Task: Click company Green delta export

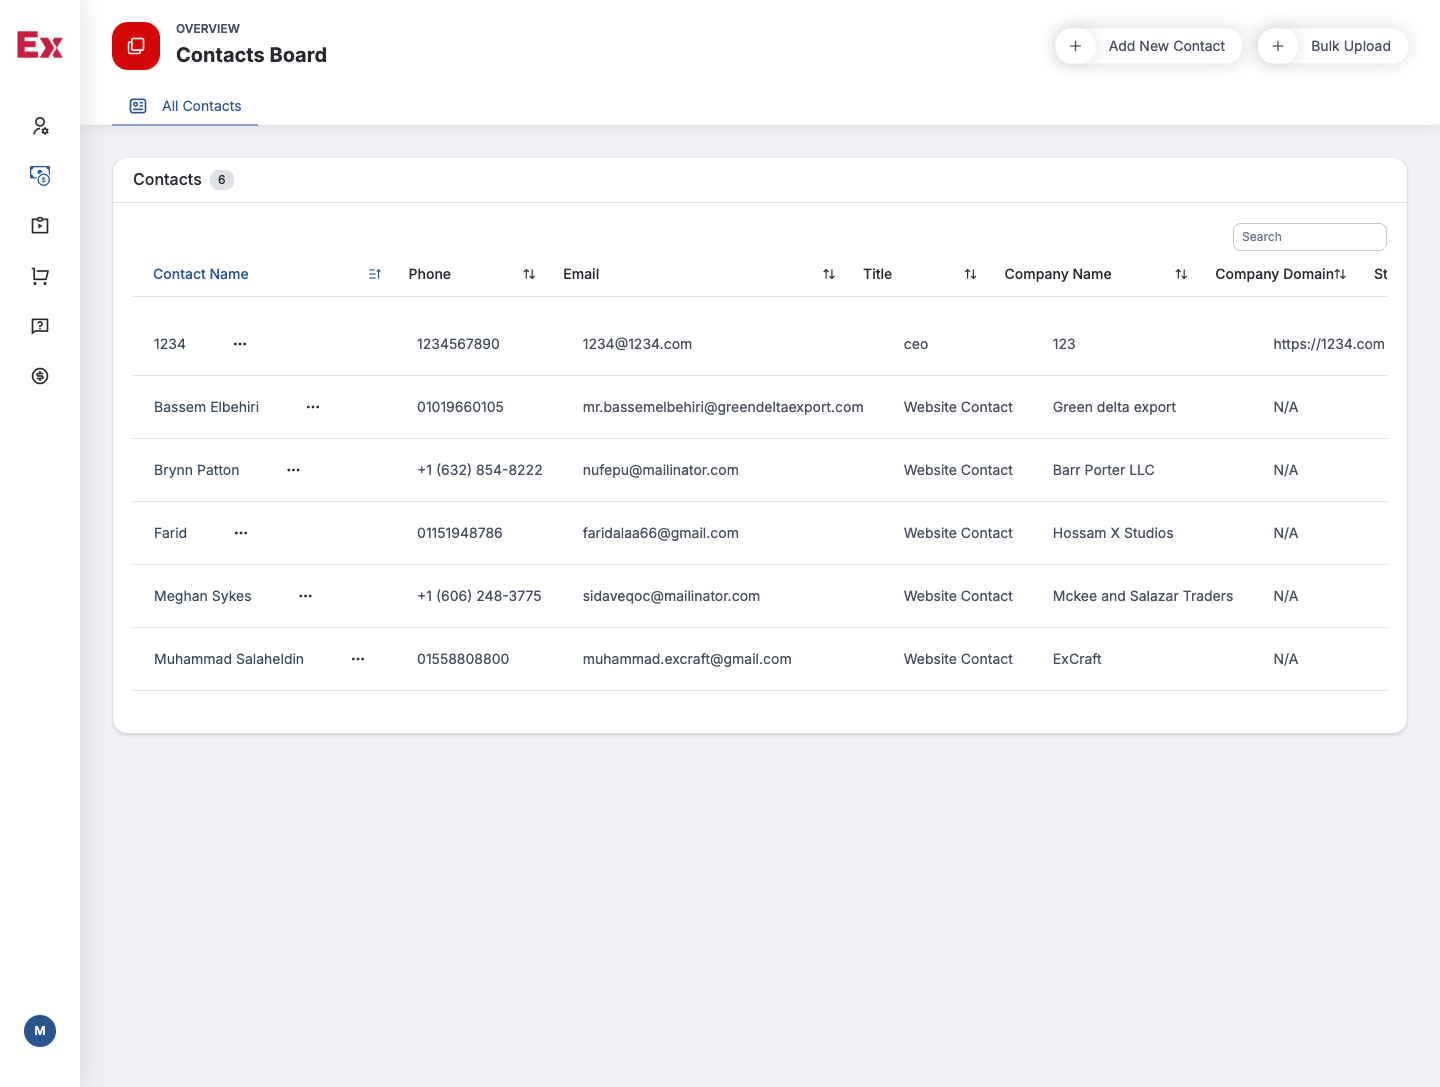Action: point(1114,407)
